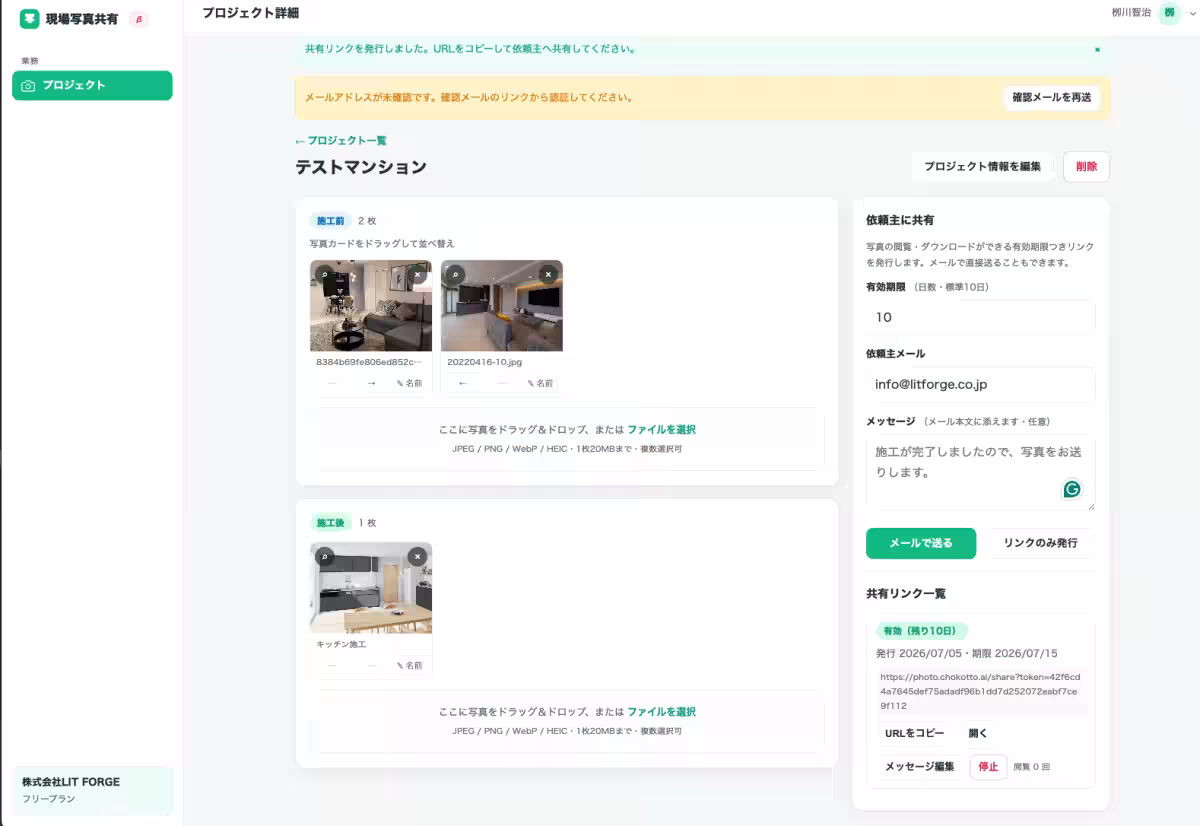Click the メッセージ text area

980,472
